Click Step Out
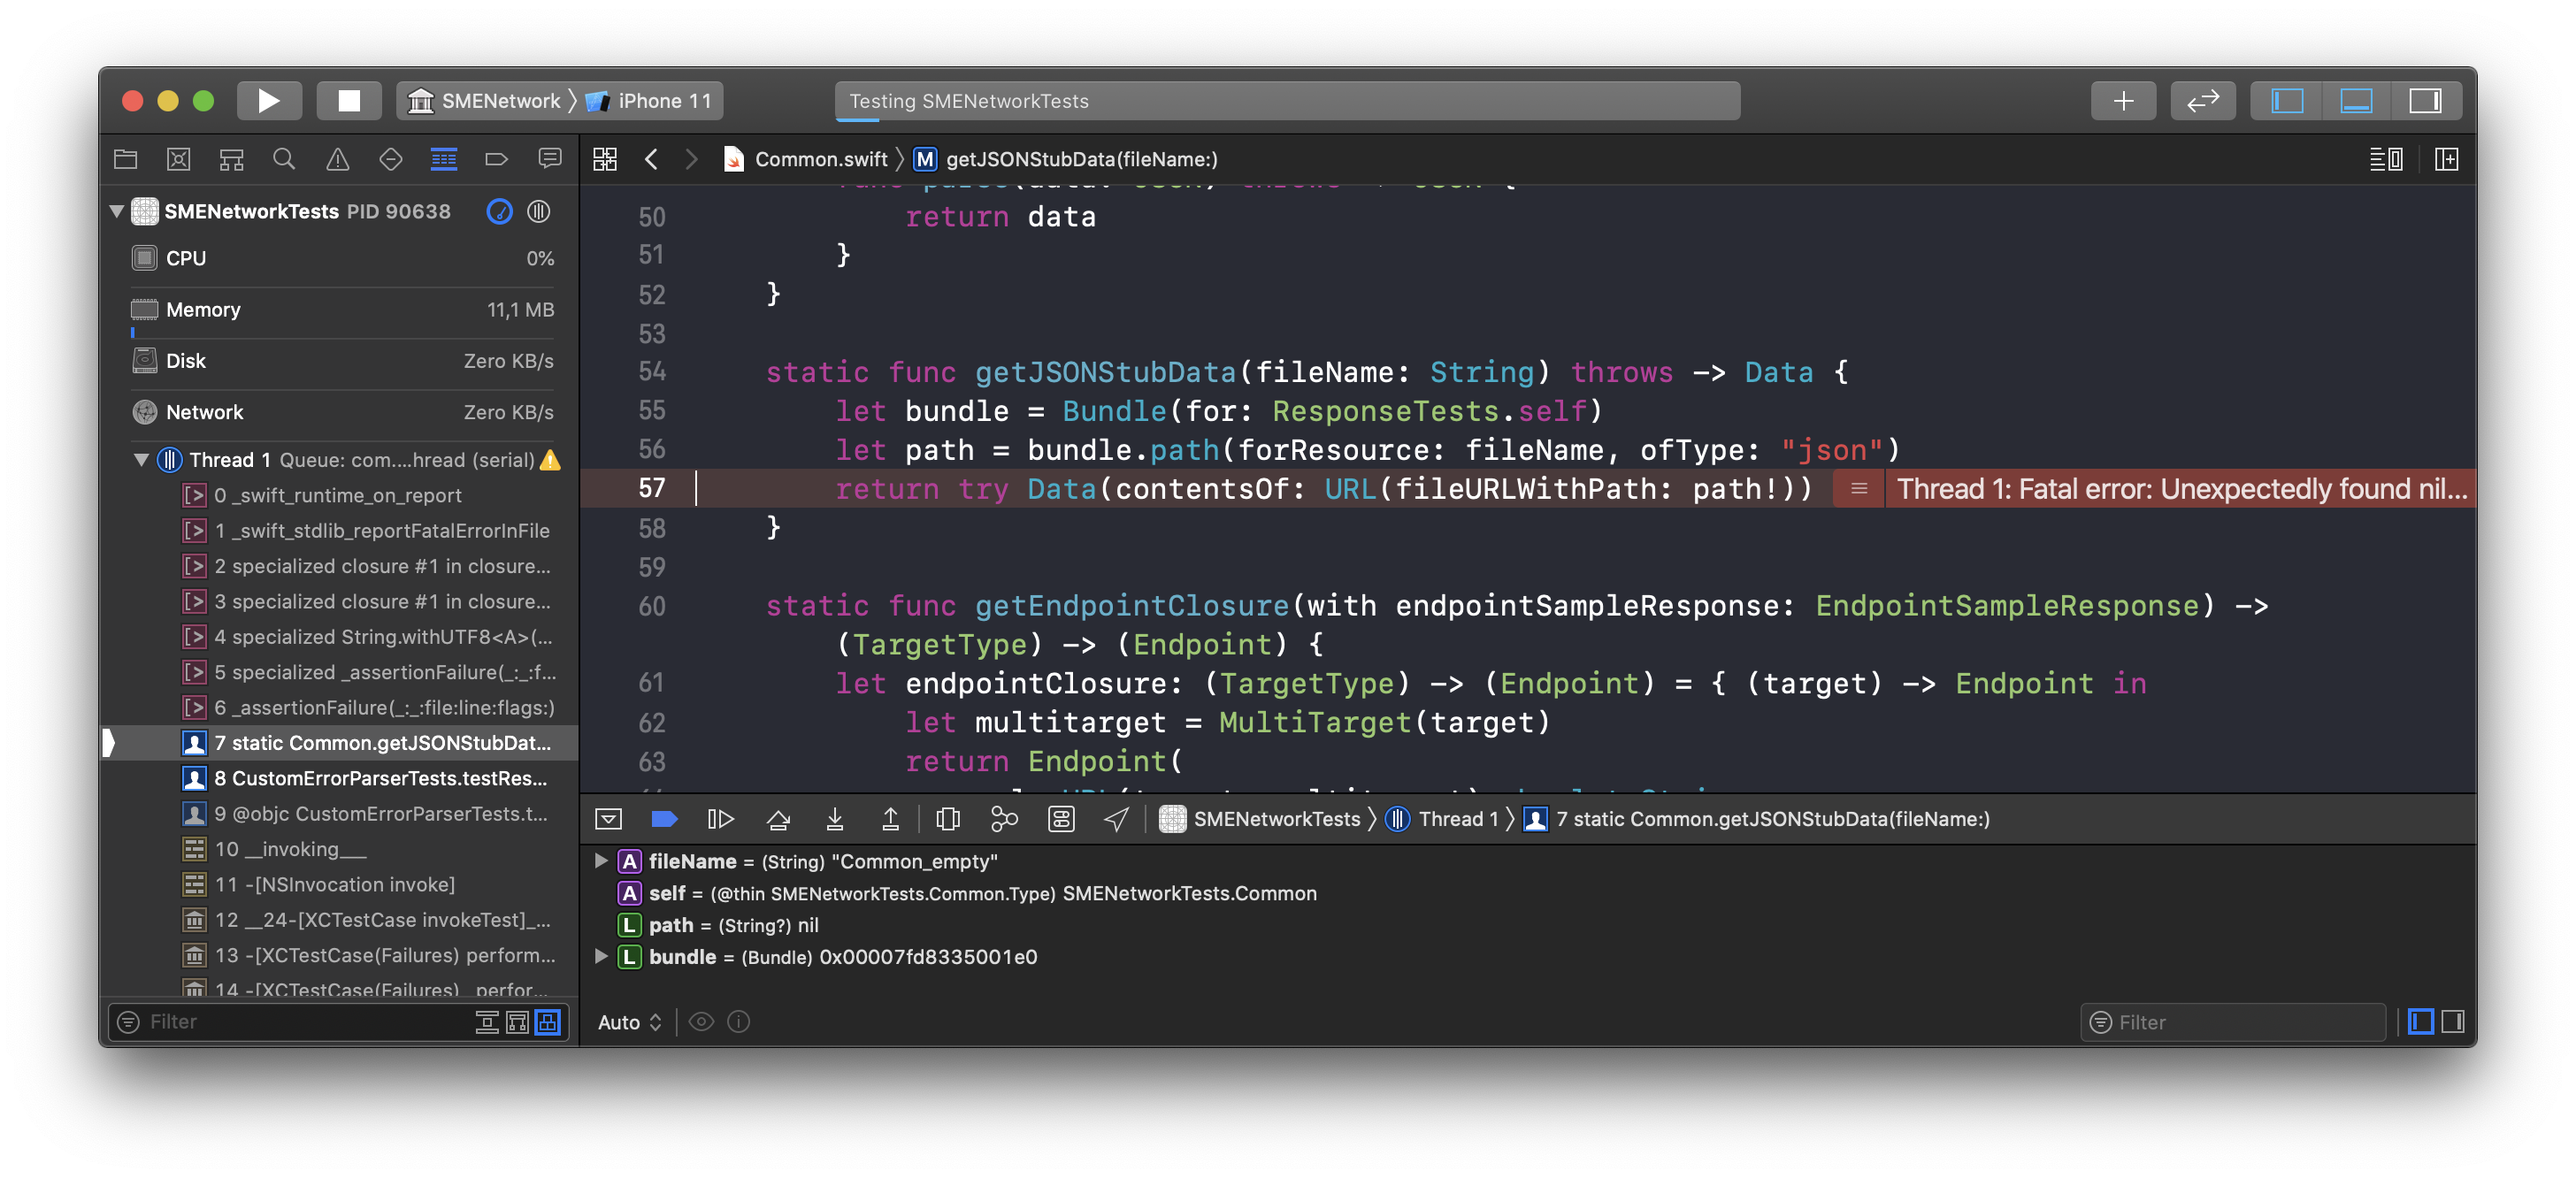Image resolution: width=2576 pixels, height=1178 pixels. [x=890, y=819]
